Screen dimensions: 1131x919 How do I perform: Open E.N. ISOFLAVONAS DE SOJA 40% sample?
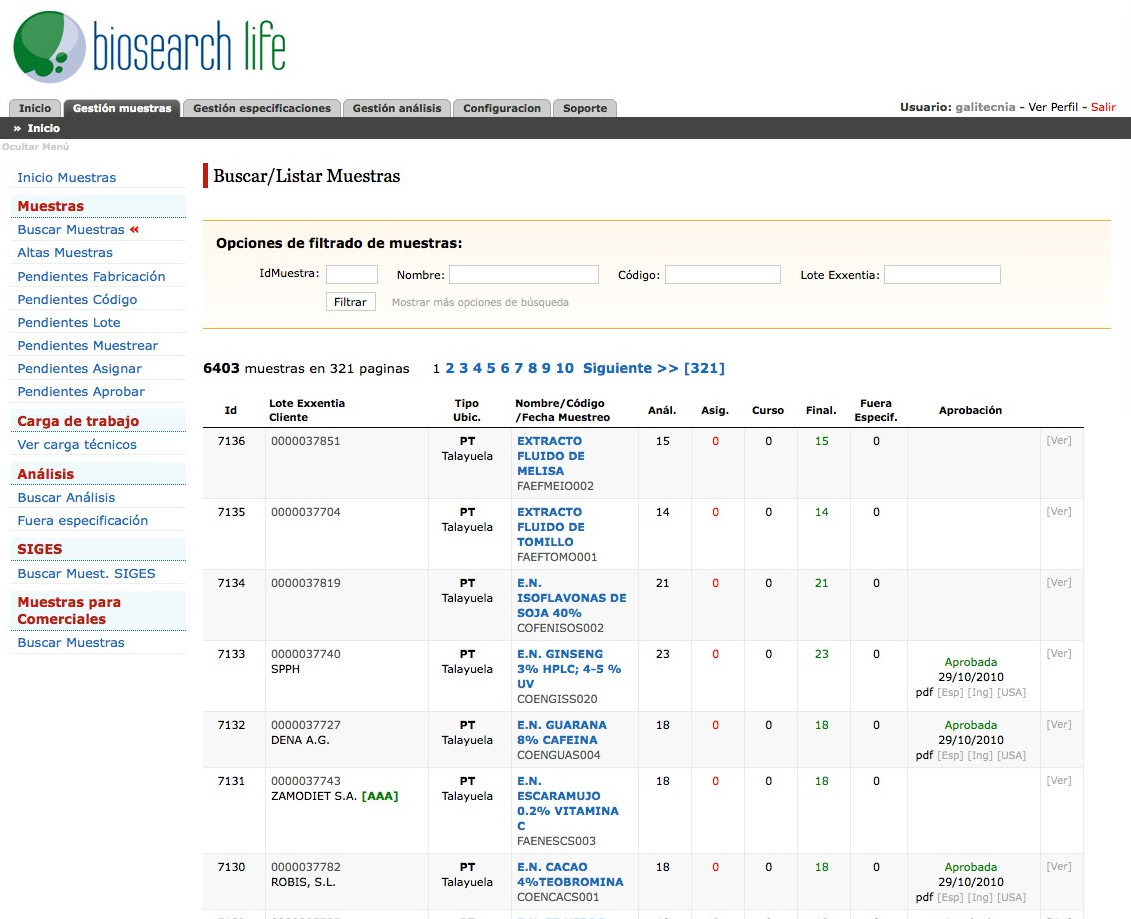[571, 598]
